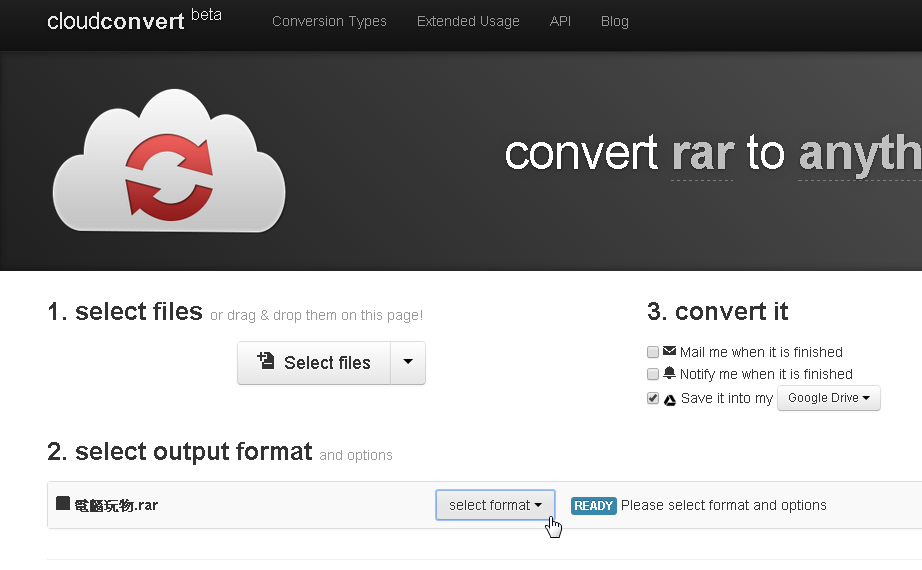
Task: Click the envelope mail icon
Action: 669,351
